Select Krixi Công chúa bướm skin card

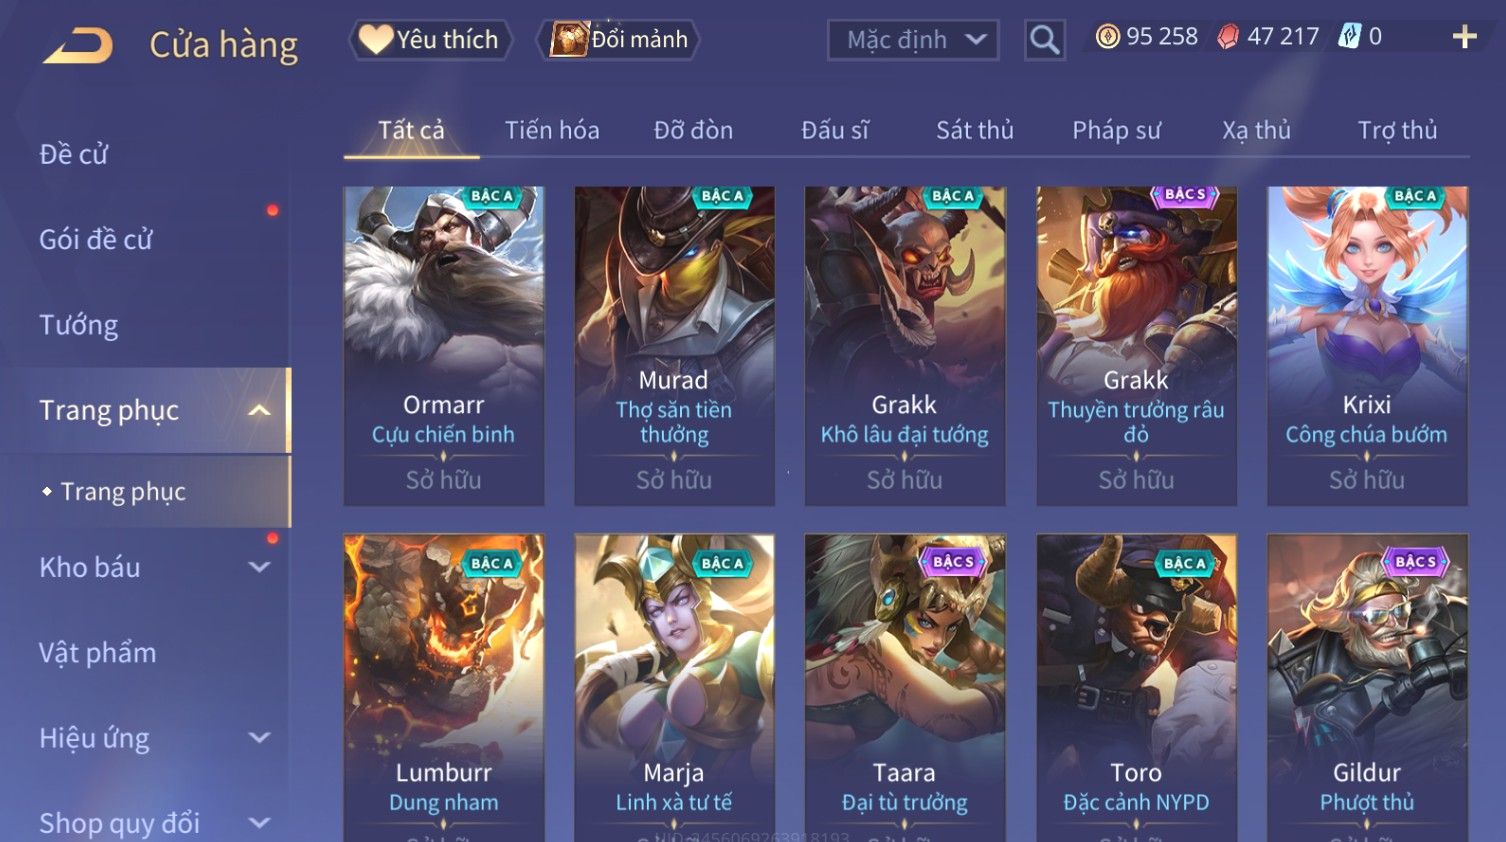pyautogui.click(x=1367, y=346)
